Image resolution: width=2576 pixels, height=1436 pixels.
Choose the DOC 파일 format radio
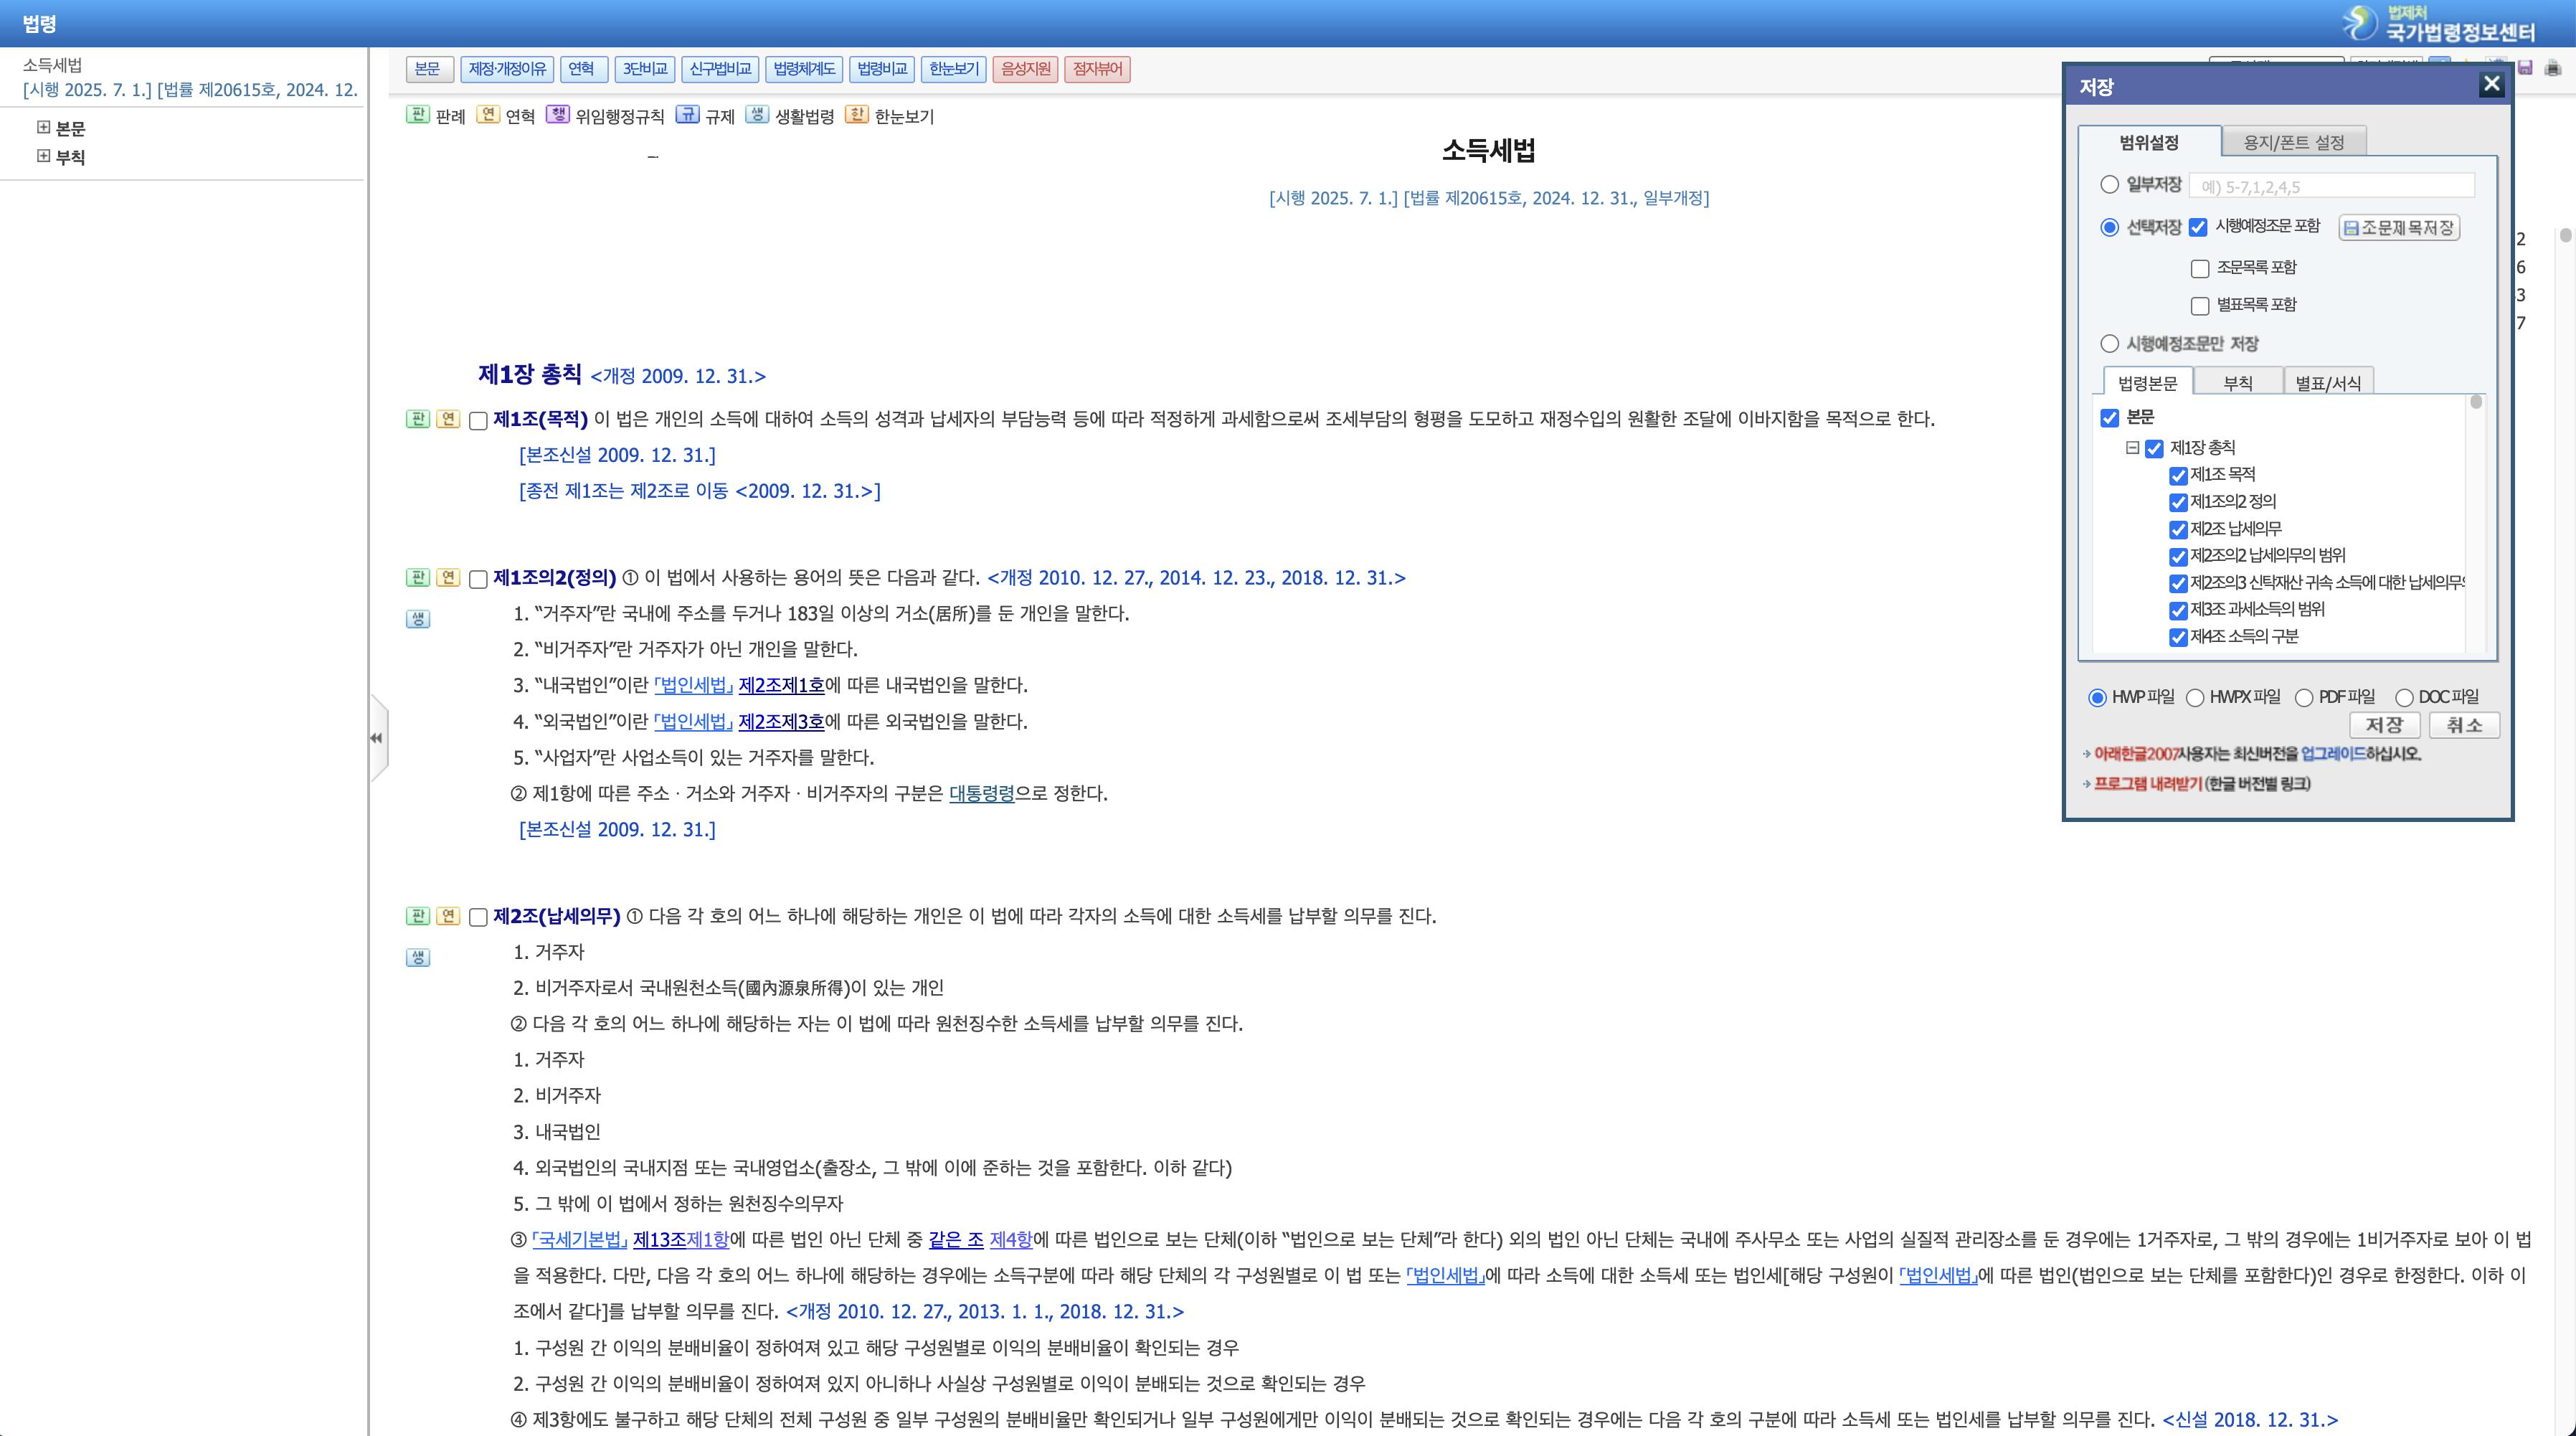pos(2404,698)
